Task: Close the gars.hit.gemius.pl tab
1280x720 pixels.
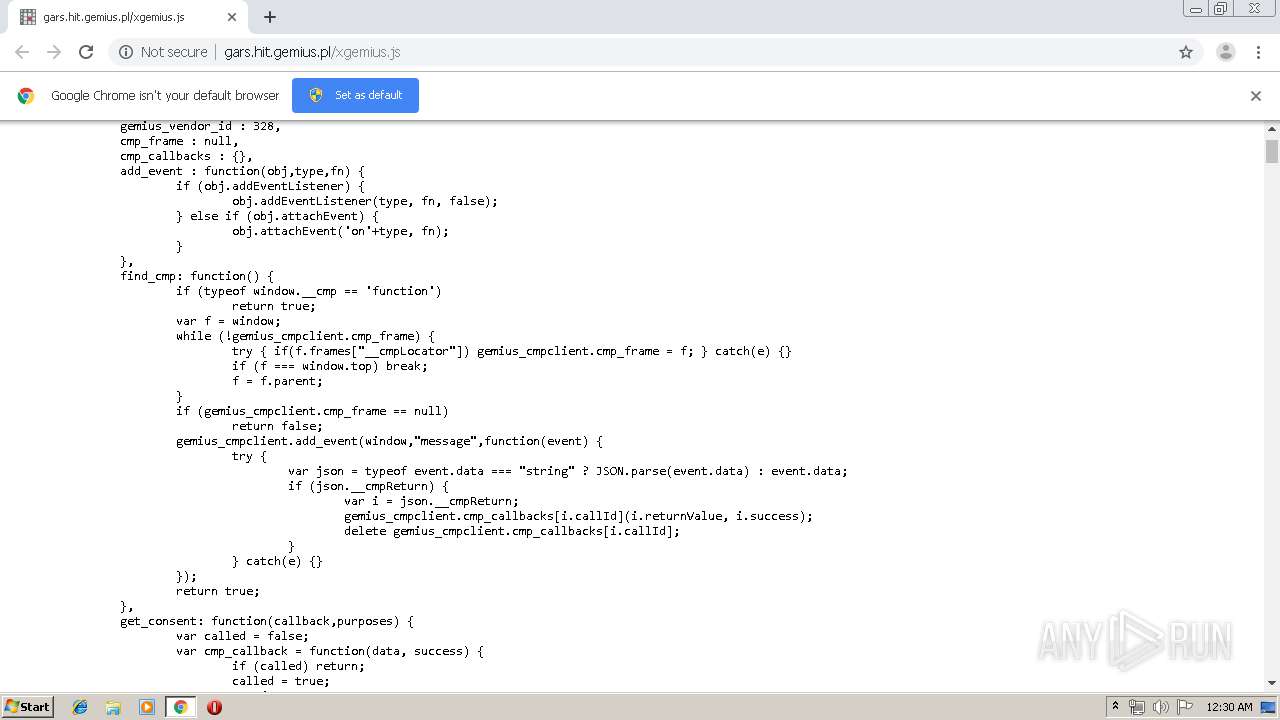Action: coord(232,17)
